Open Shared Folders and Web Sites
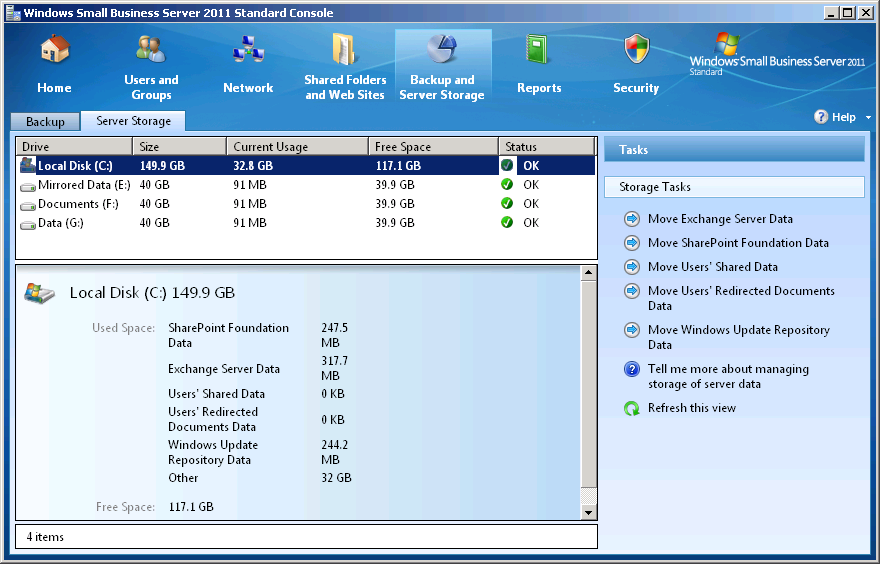The image size is (880, 564). (345, 66)
